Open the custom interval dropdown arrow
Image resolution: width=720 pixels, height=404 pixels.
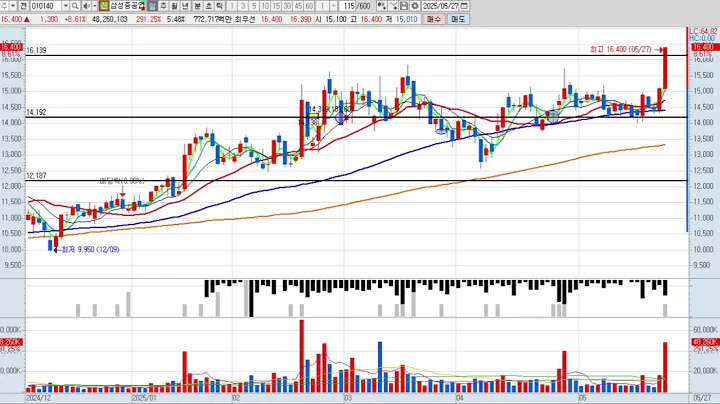[334, 6]
